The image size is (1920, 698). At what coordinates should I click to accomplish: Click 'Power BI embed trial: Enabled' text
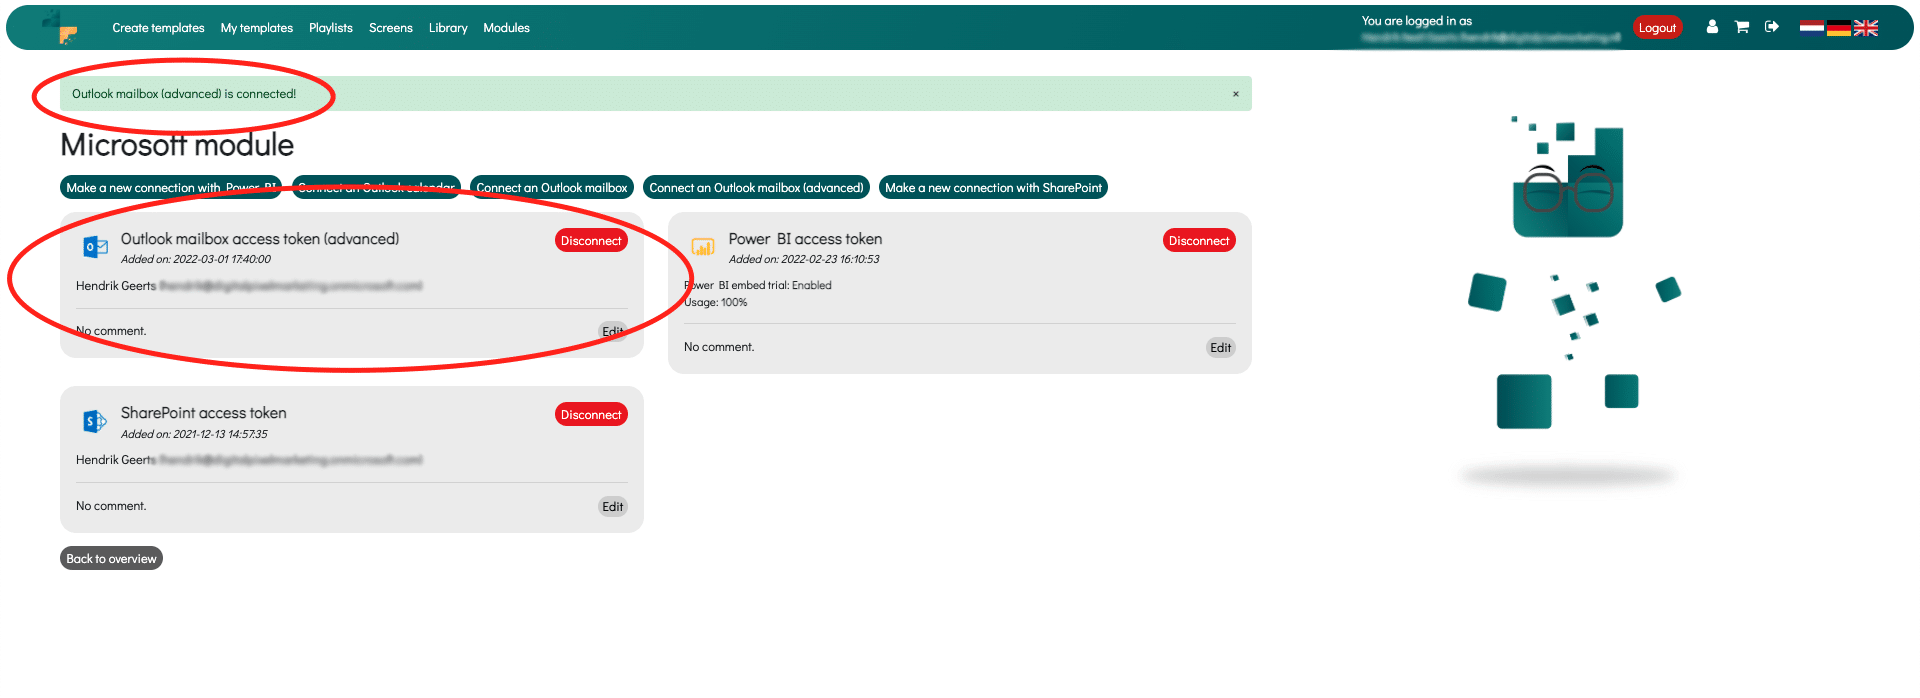(x=758, y=285)
